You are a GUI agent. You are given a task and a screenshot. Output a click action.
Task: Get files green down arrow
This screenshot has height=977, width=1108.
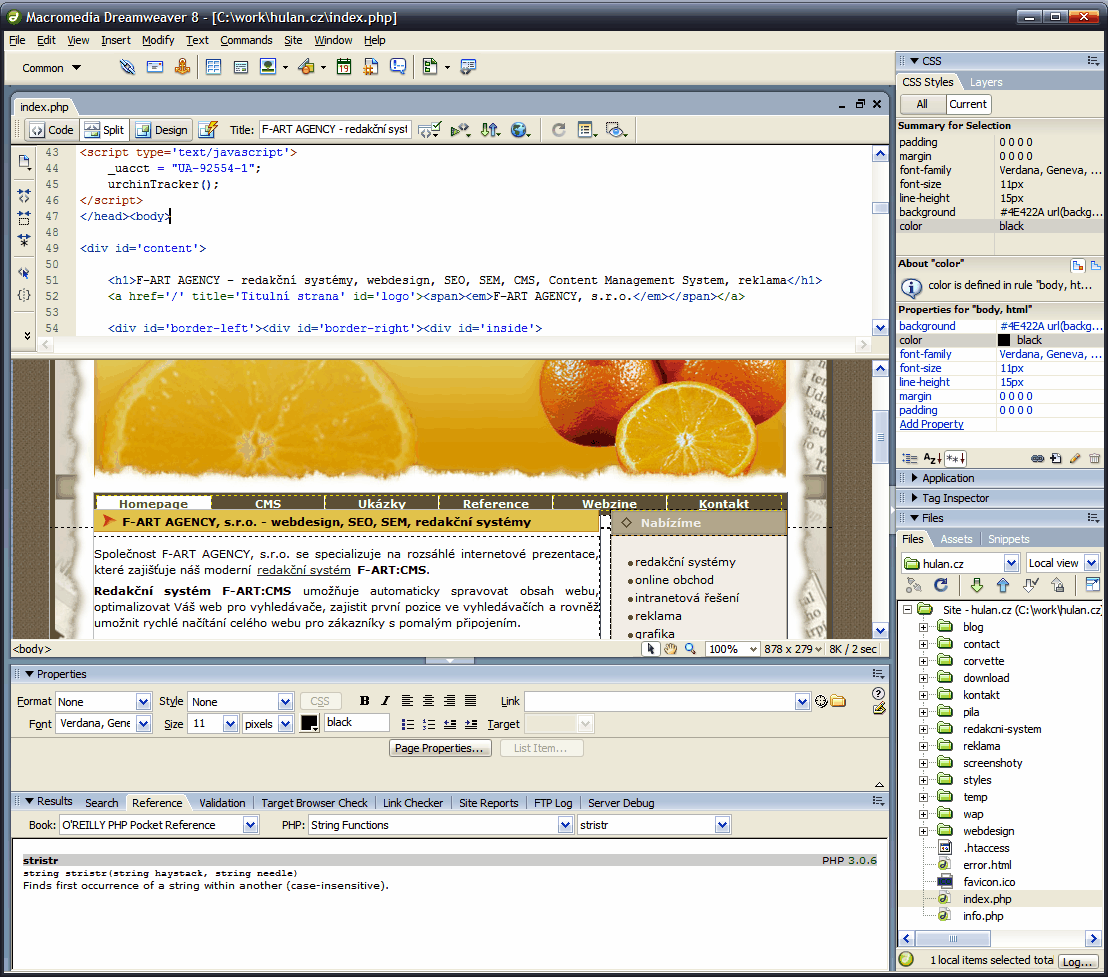(x=977, y=585)
